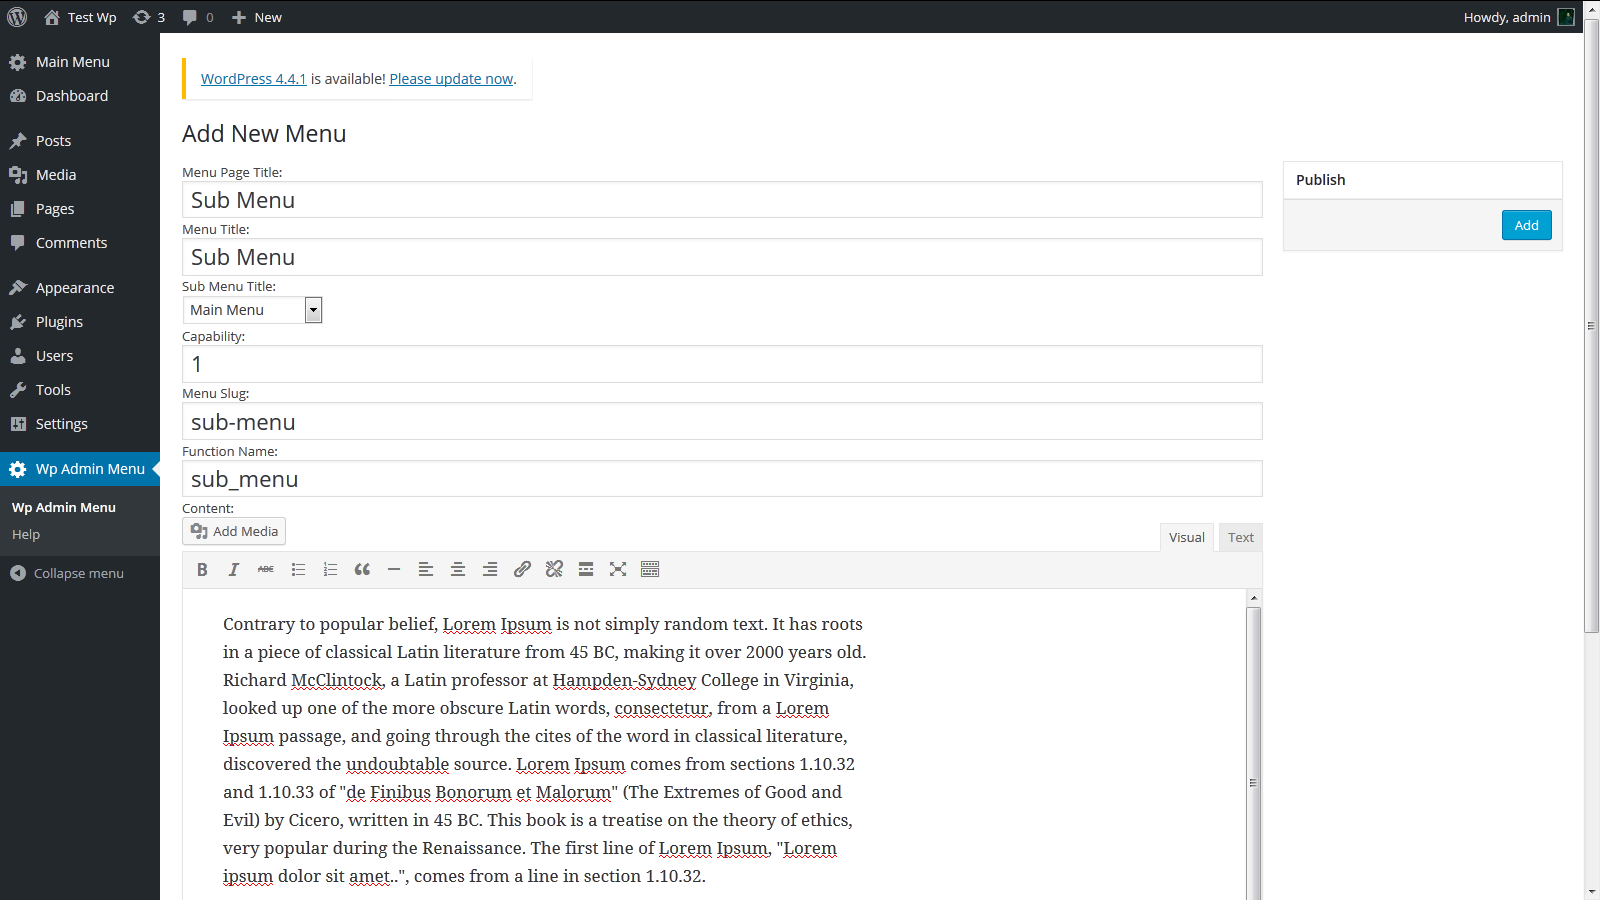Apply strikethrough formatting in the editor
This screenshot has width=1600, height=900.
[x=266, y=569]
